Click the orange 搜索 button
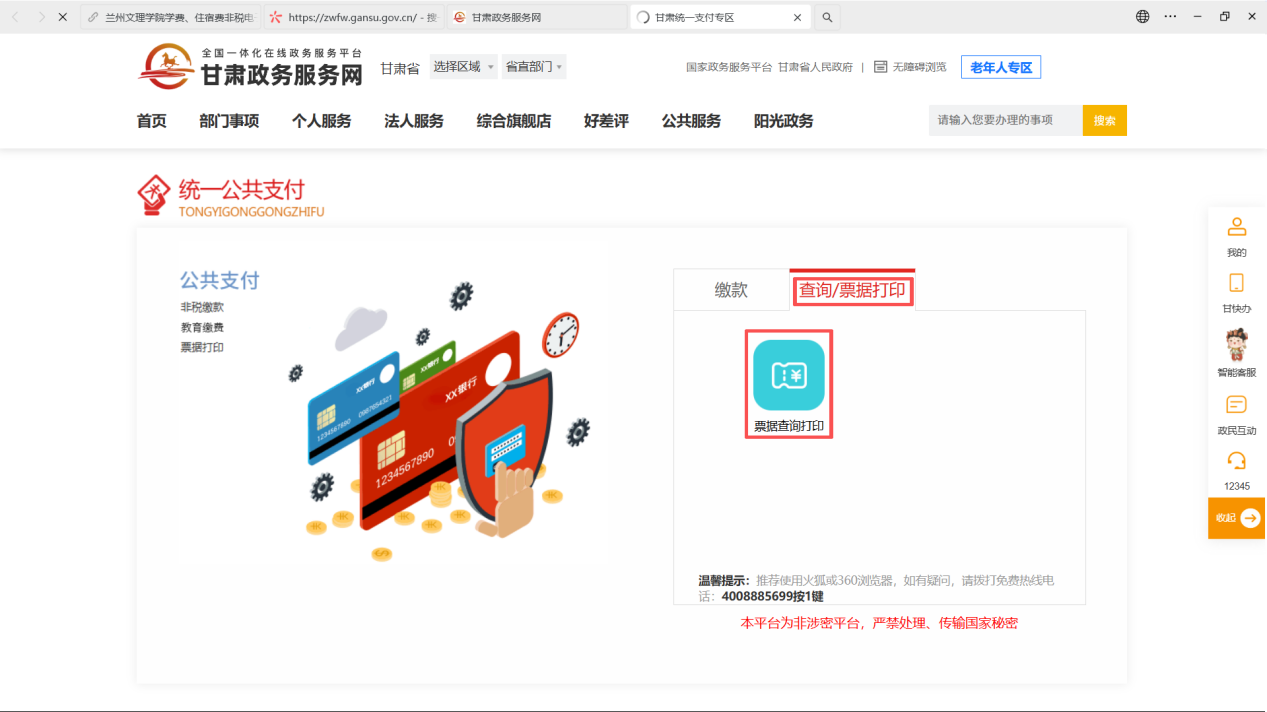1267x712 pixels. 1104,120
